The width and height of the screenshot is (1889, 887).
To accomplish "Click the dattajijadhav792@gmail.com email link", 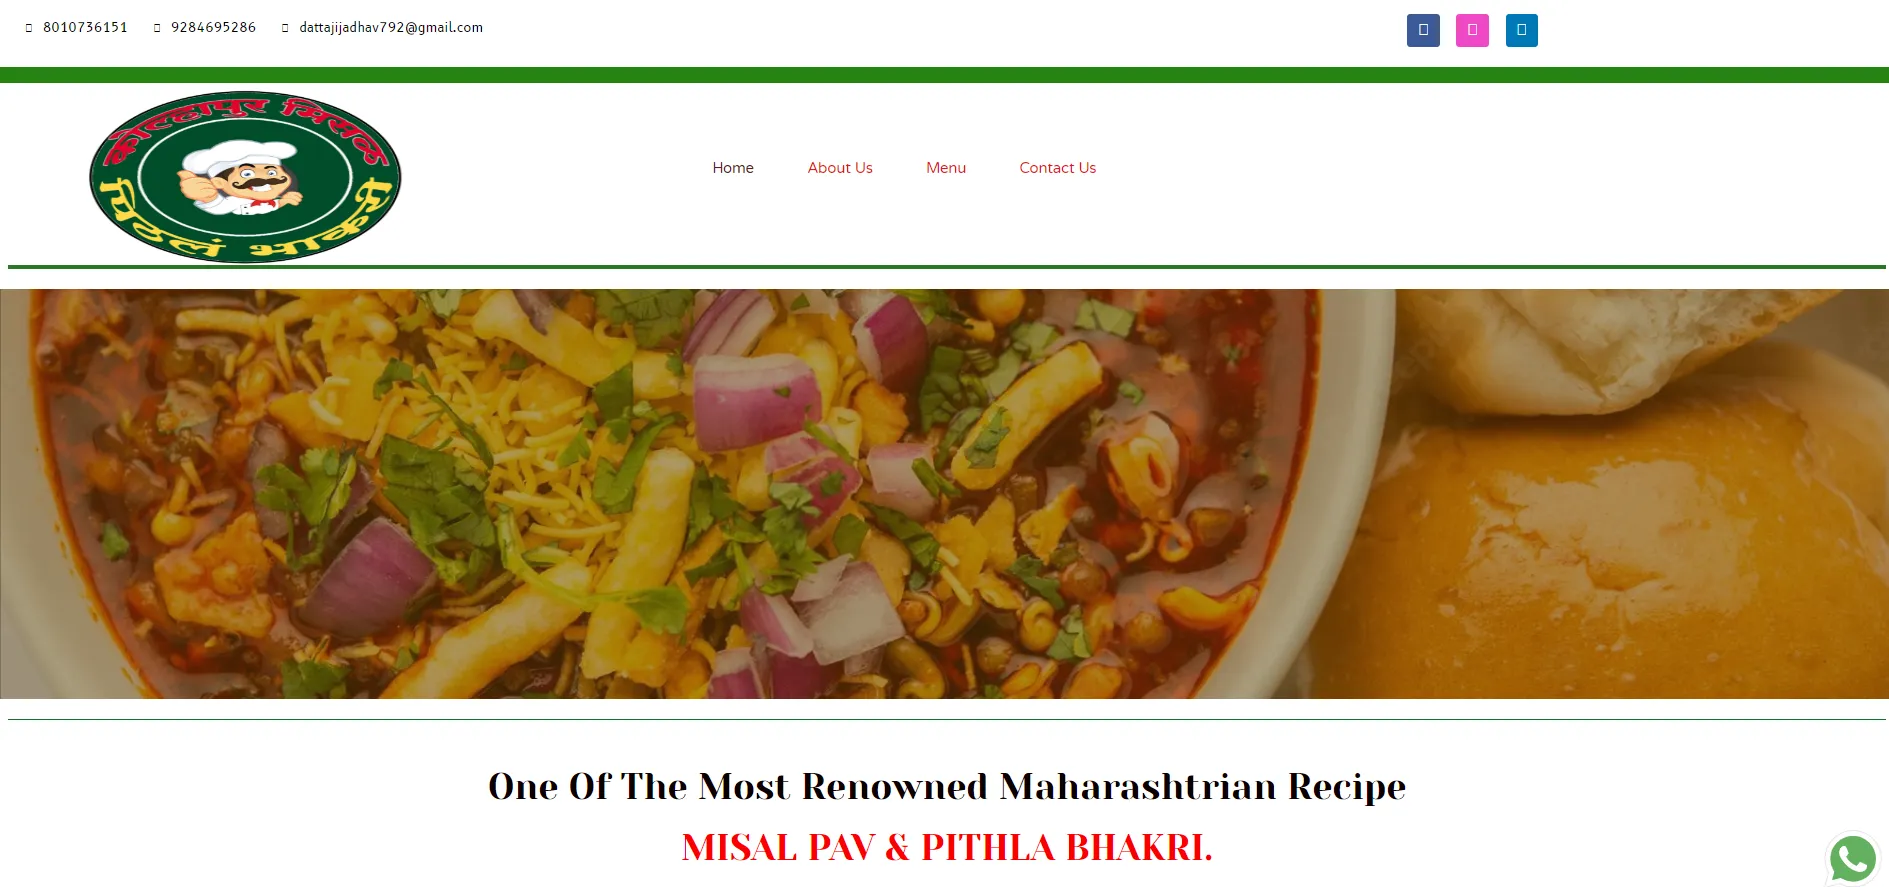I will (x=391, y=27).
